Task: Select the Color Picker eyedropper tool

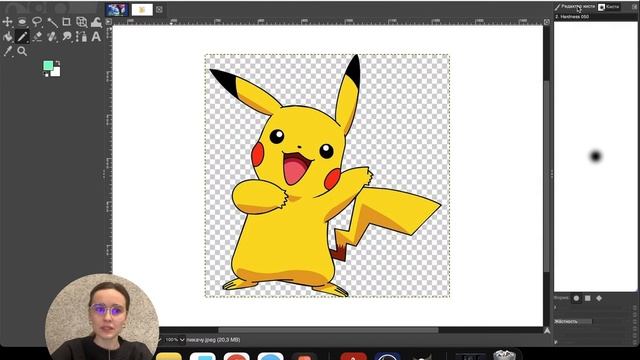Action: 7,51
